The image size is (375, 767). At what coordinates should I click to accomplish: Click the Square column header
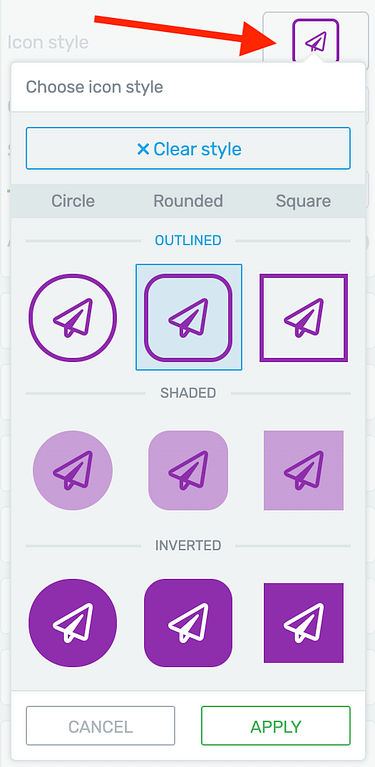(304, 201)
